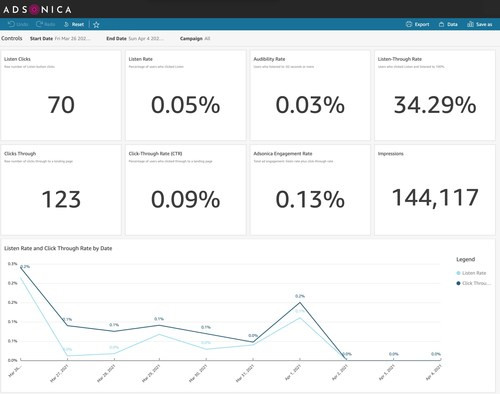Expand the Controls section
This screenshot has height=394, width=500.
coord(12,38)
